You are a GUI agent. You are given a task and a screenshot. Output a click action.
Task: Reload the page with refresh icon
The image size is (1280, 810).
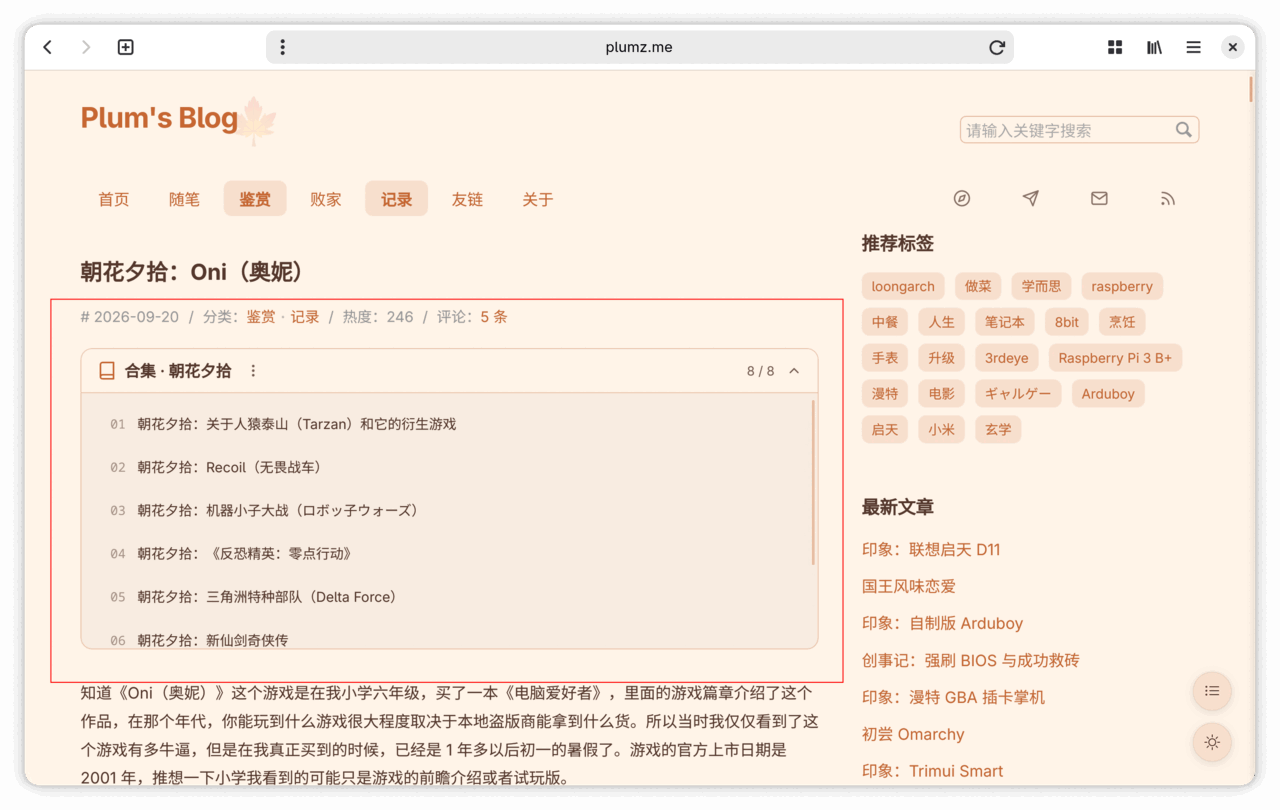click(x=997, y=47)
